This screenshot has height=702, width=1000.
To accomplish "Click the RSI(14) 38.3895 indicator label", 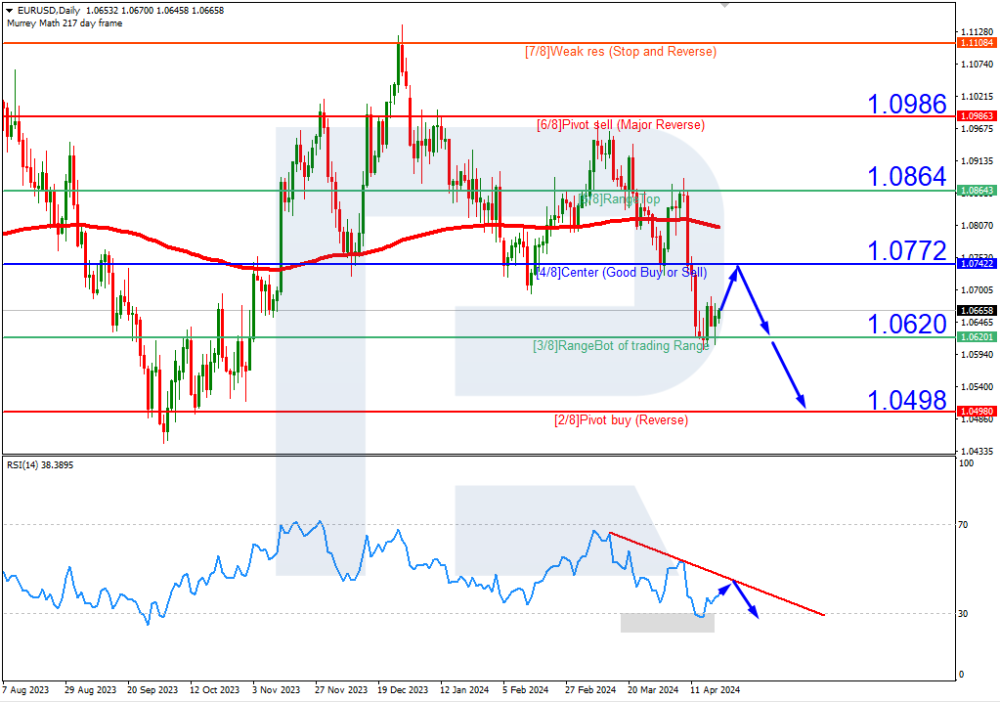I will pos(40,465).
